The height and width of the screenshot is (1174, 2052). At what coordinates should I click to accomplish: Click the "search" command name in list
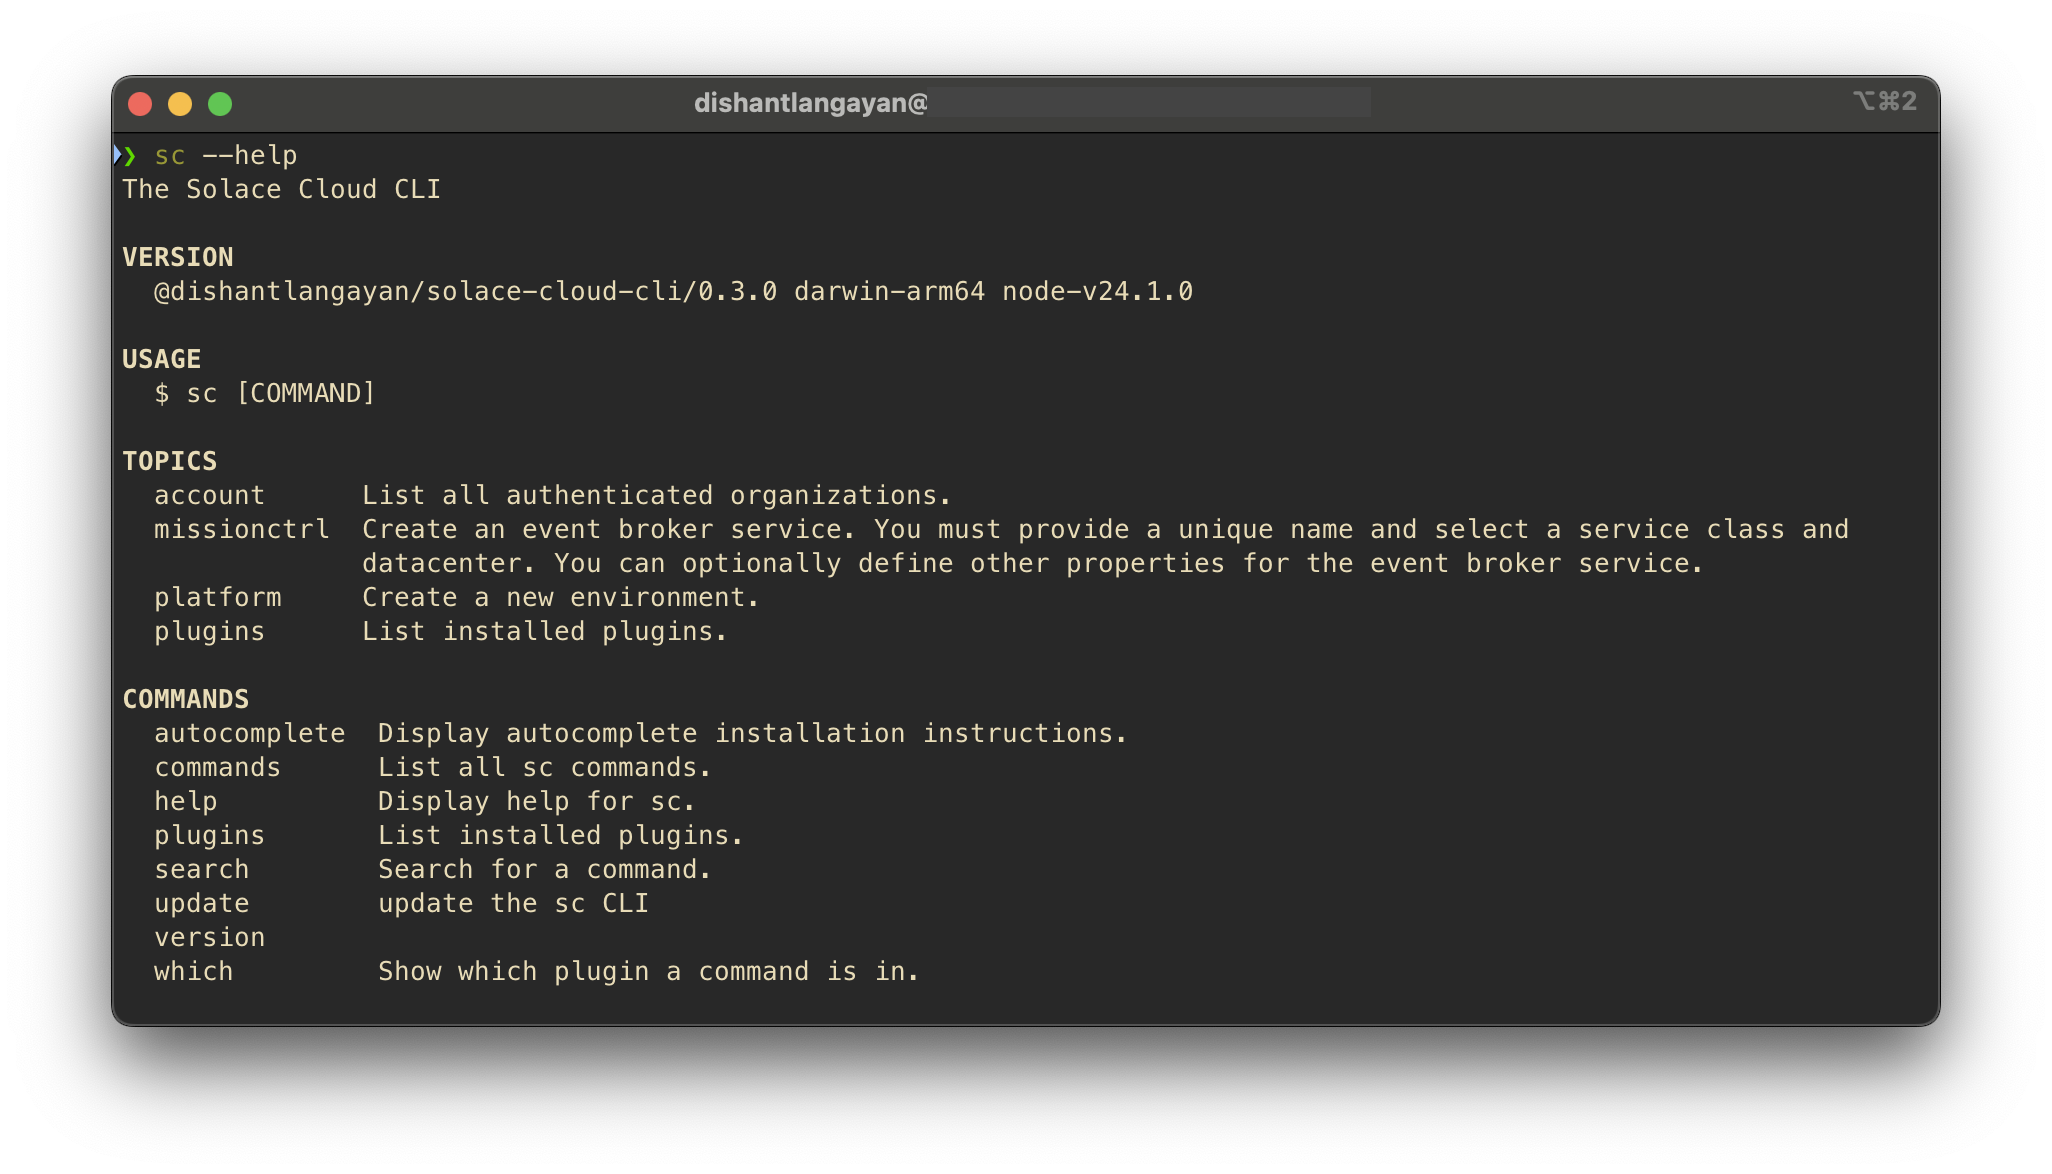click(201, 870)
